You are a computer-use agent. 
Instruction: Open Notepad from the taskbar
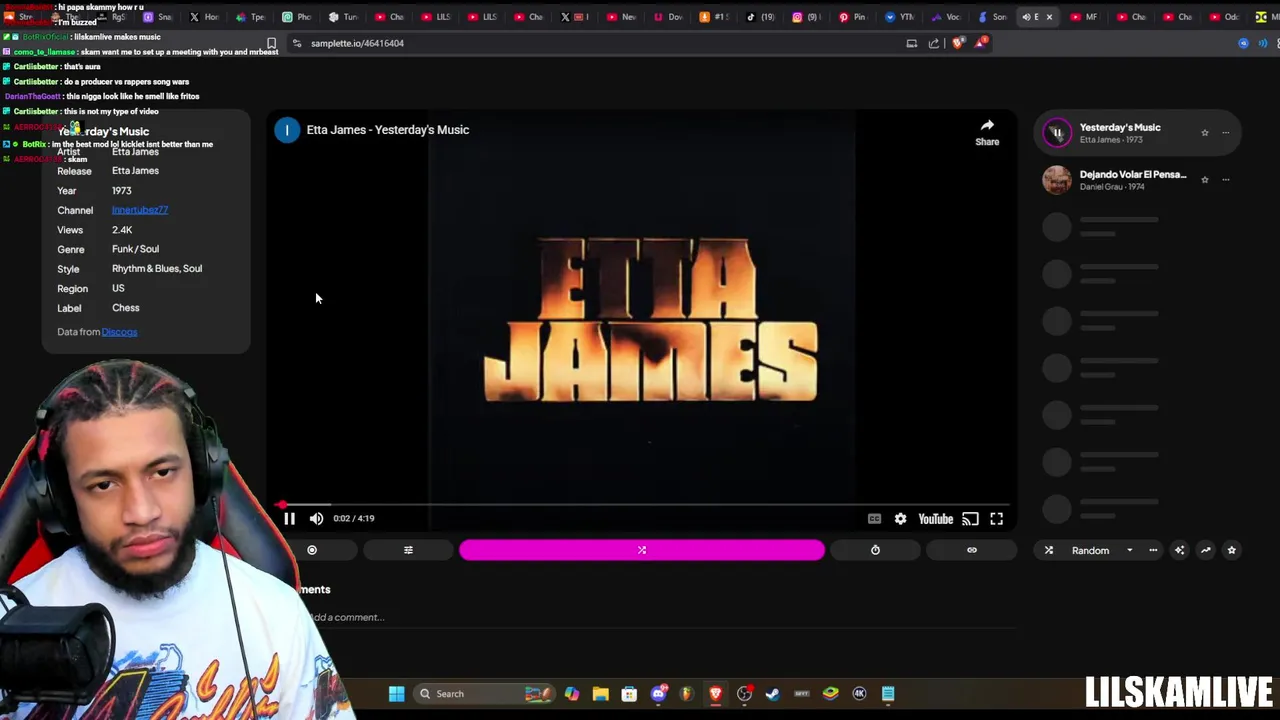[x=888, y=694]
